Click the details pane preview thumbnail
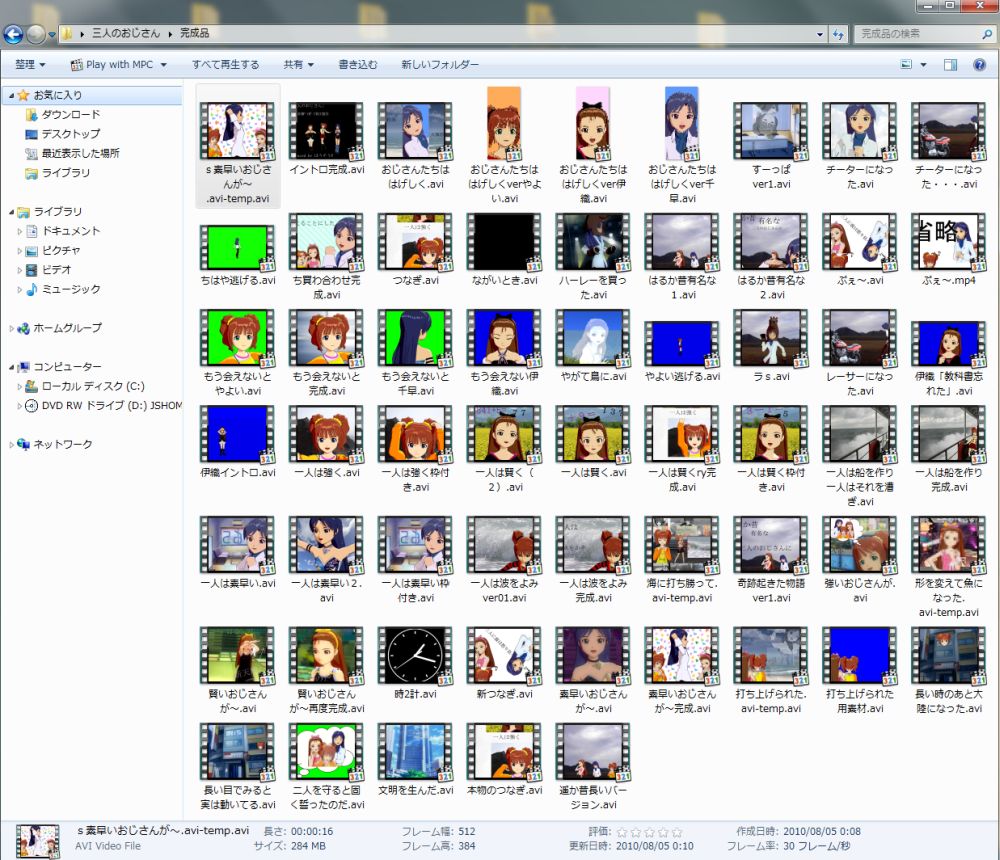The height and width of the screenshot is (860, 1000). (x=37, y=841)
